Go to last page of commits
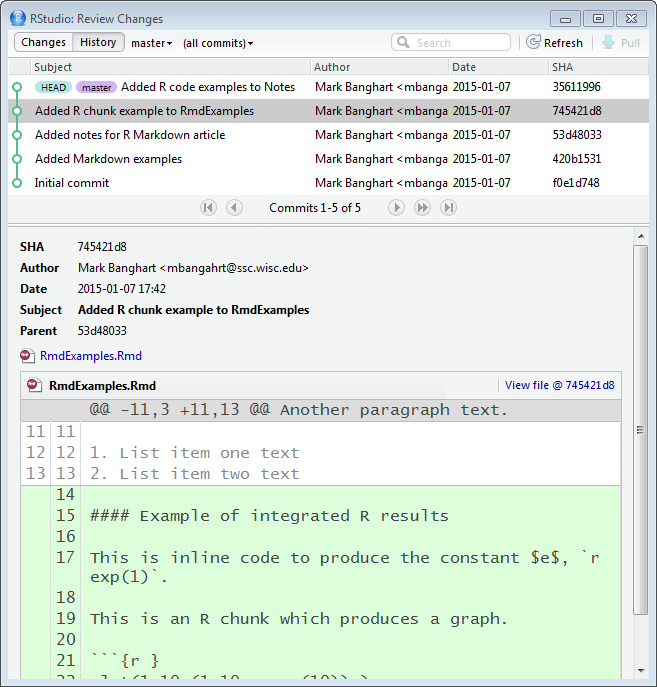The image size is (657, 687). coord(448,207)
